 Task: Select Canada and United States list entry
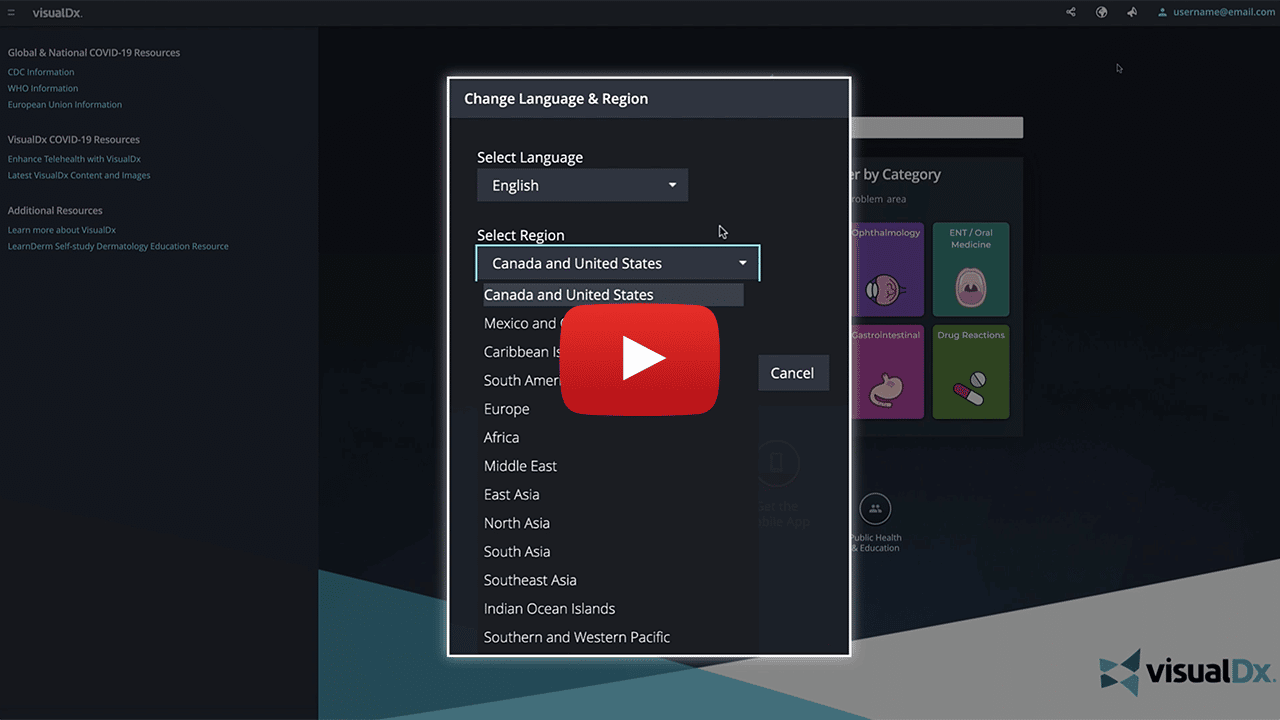(x=568, y=294)
